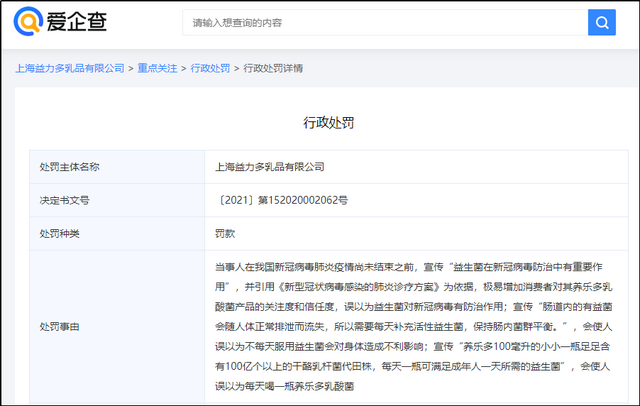
Task: Click the arrow separator before 行政处罚 breadcrumb
Action: (184, 68)
